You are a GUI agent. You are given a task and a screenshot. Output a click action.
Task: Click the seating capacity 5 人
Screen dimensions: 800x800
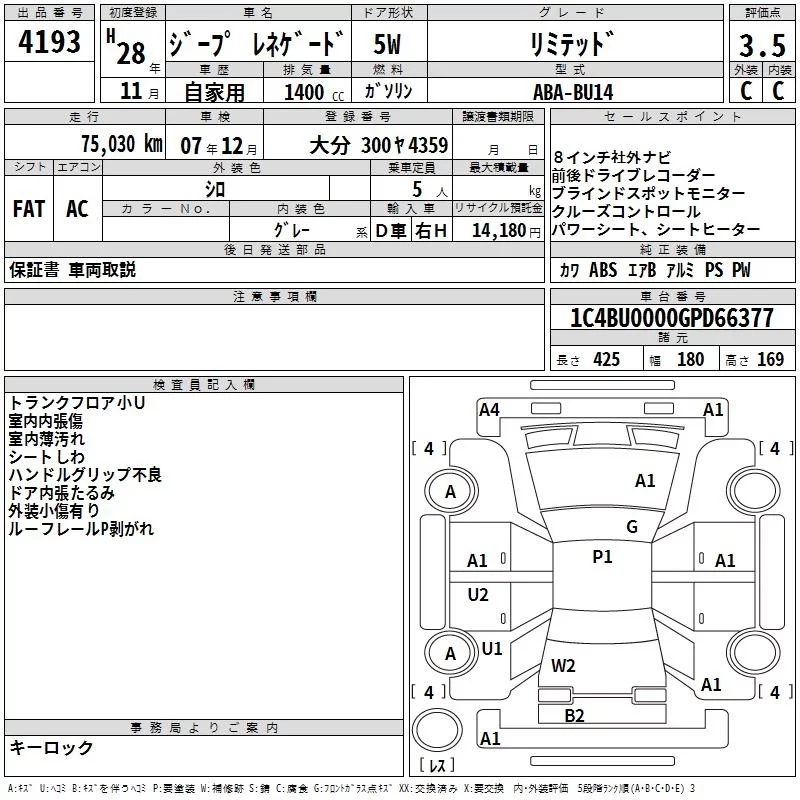[430, 190]
